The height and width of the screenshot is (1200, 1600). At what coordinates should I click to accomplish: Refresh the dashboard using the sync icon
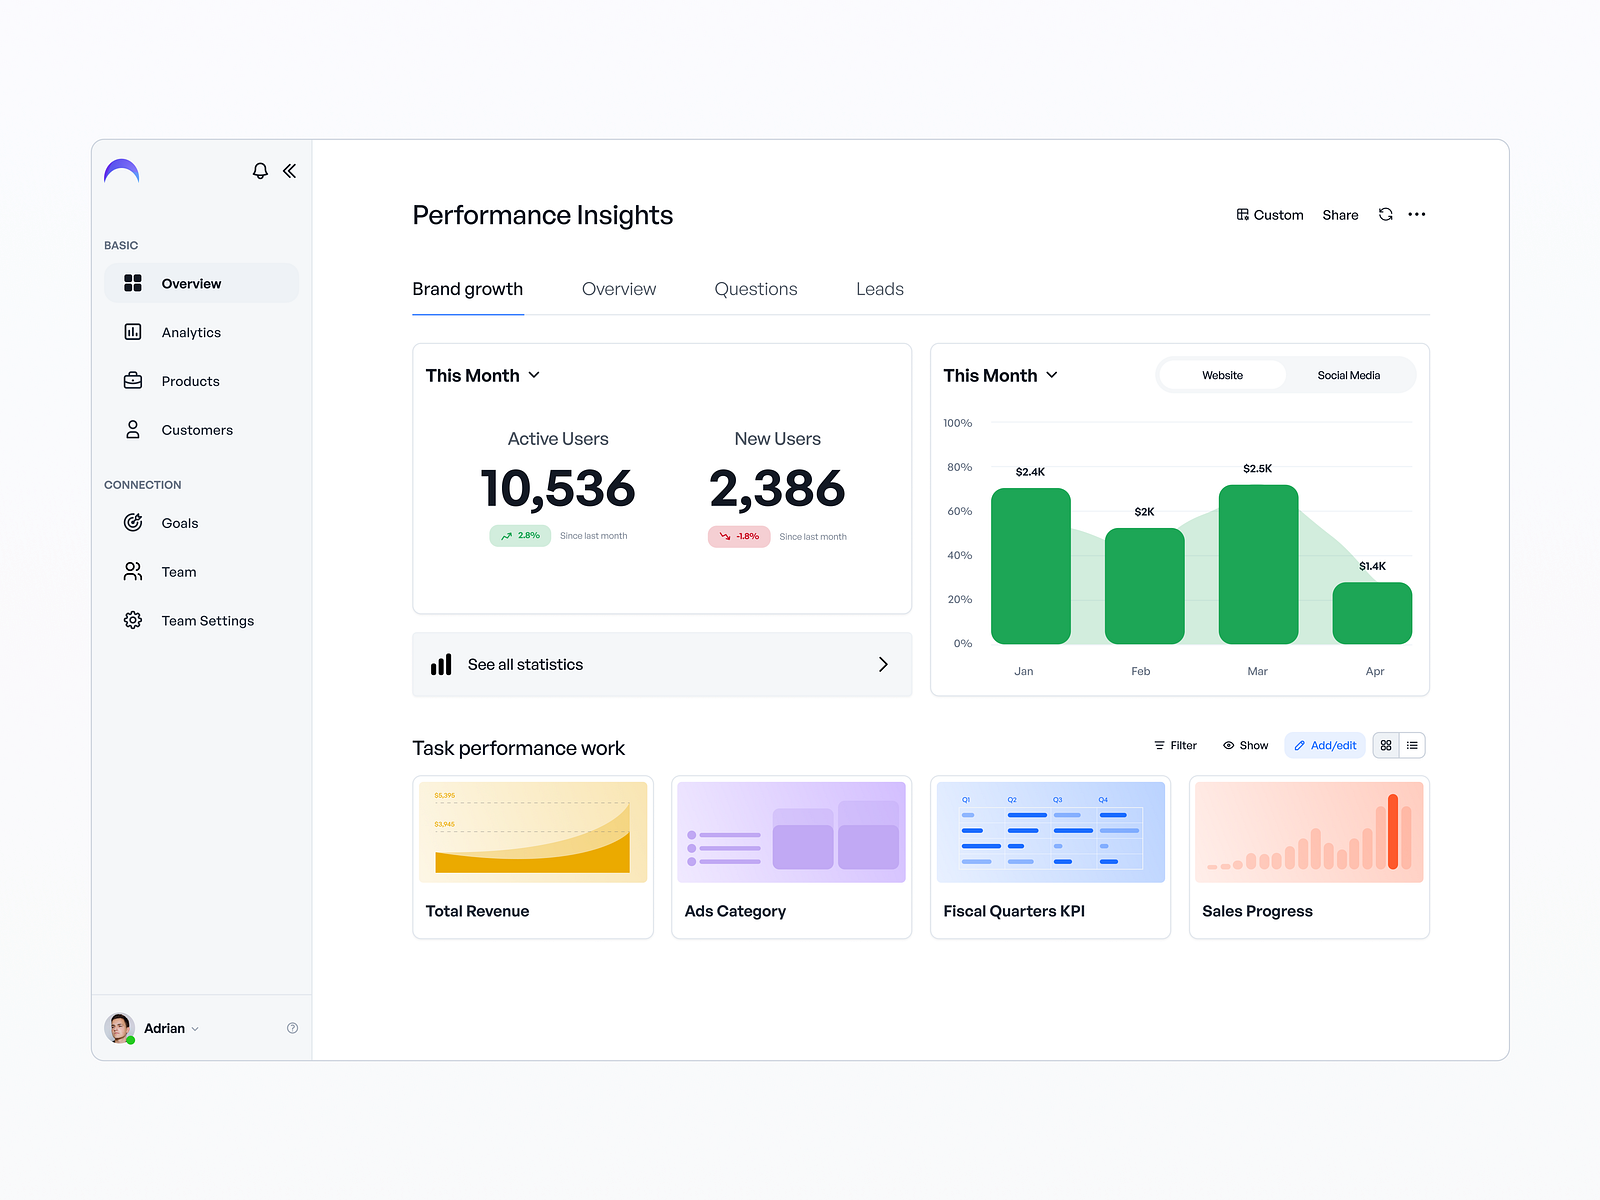(x=1385, y=214)
